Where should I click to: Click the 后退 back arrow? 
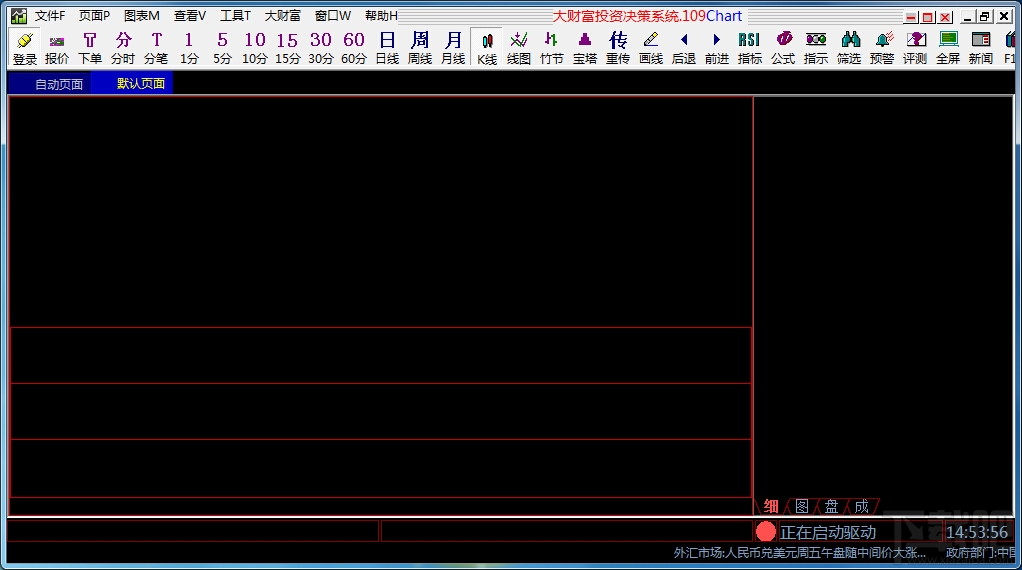coord(684,48)
